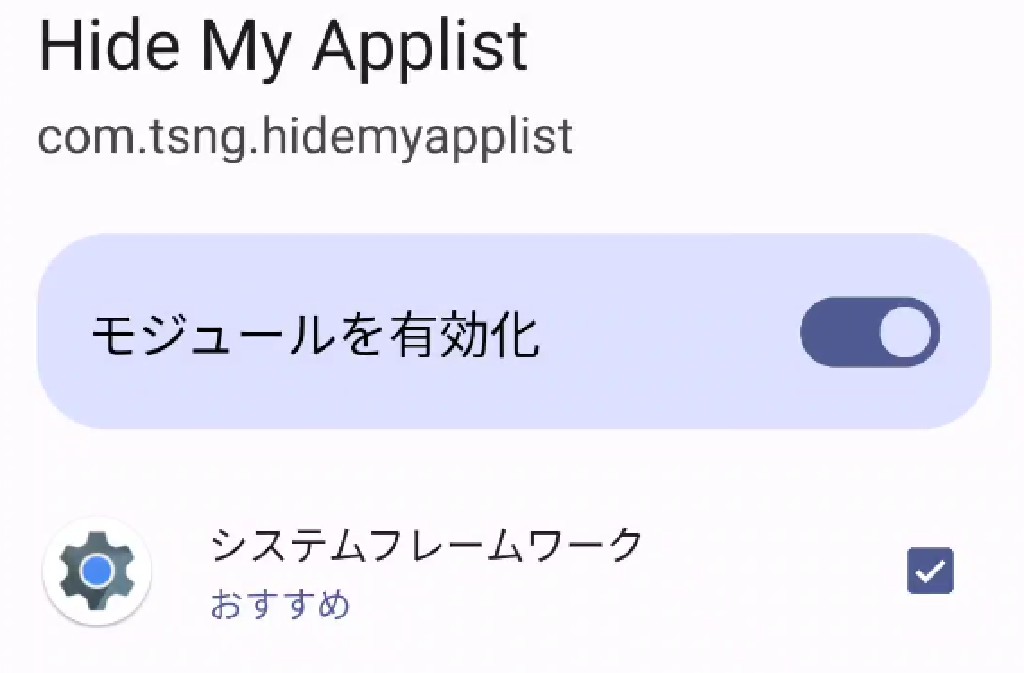Select the com.tsng.hidemyapplist package name
Viewport: 1024px width, 673px height.
pyautogui.click(x=303, y=137)
